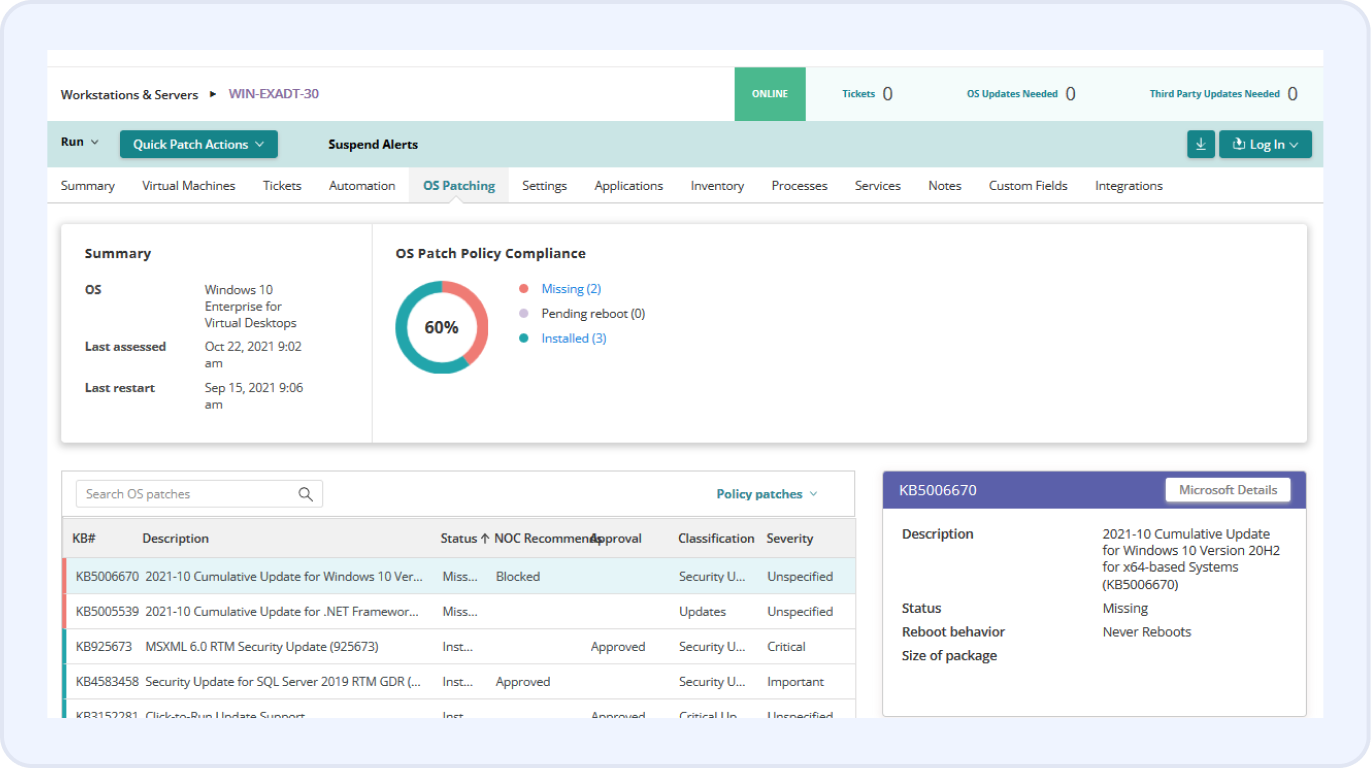Click the breadcrumb arrow after Workstations & Servers

212,94
